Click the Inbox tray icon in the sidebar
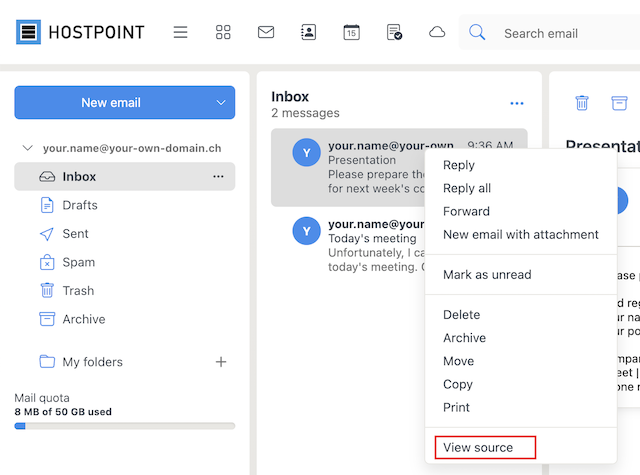 [47, 176]
